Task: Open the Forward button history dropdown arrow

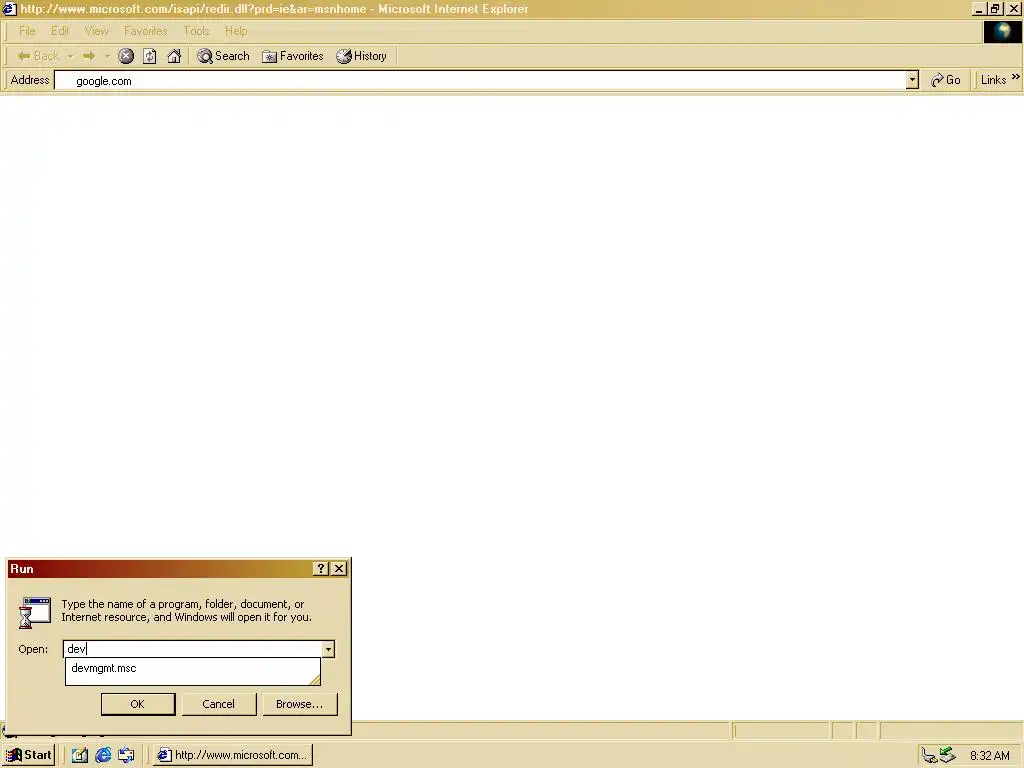Action: point(107,56)
